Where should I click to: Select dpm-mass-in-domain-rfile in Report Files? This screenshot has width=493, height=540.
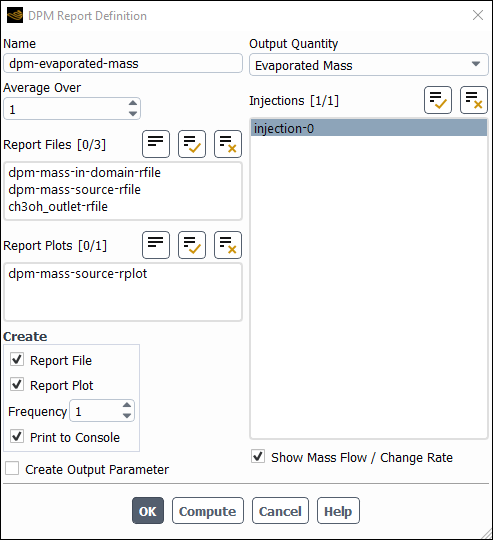pyautogui.click(x=85, y=172)
